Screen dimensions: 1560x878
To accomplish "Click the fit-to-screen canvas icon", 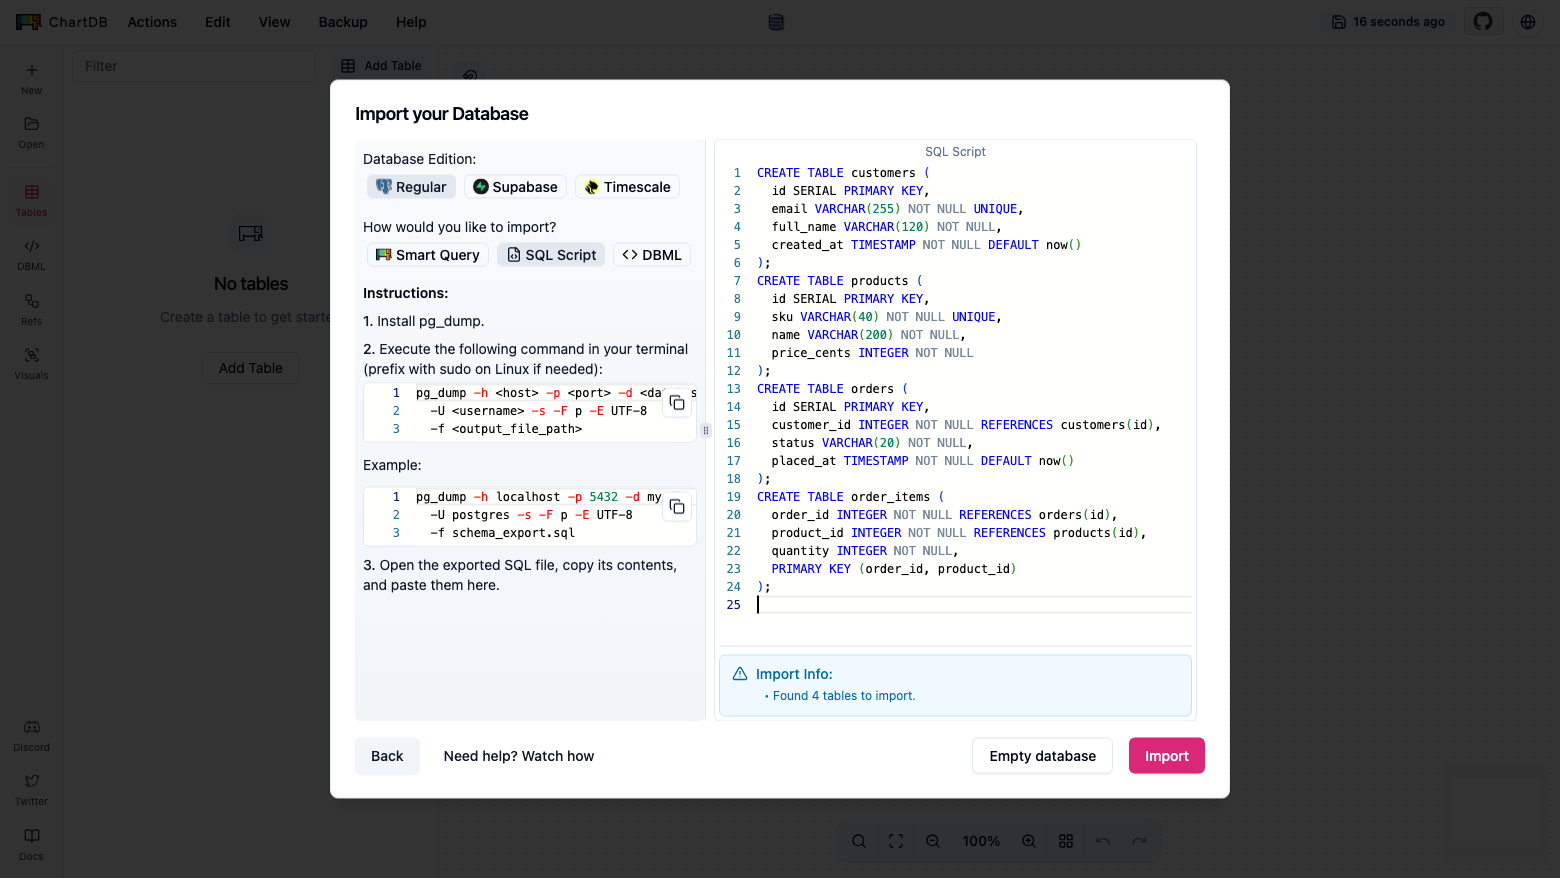I will coord(896,841).
